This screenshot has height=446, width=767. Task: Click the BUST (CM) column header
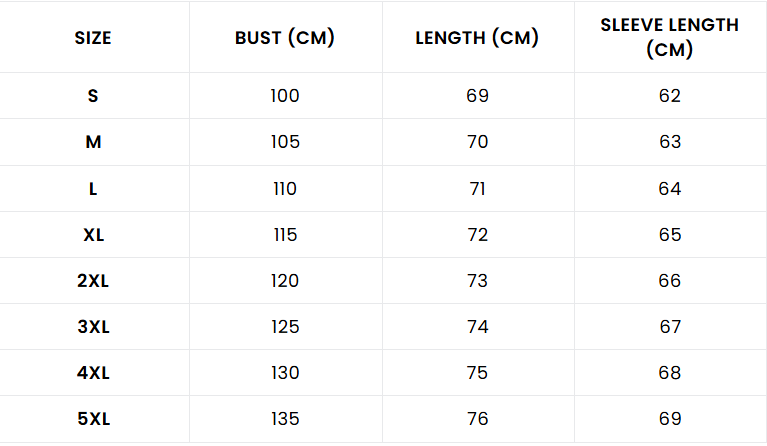click(285, 39)
